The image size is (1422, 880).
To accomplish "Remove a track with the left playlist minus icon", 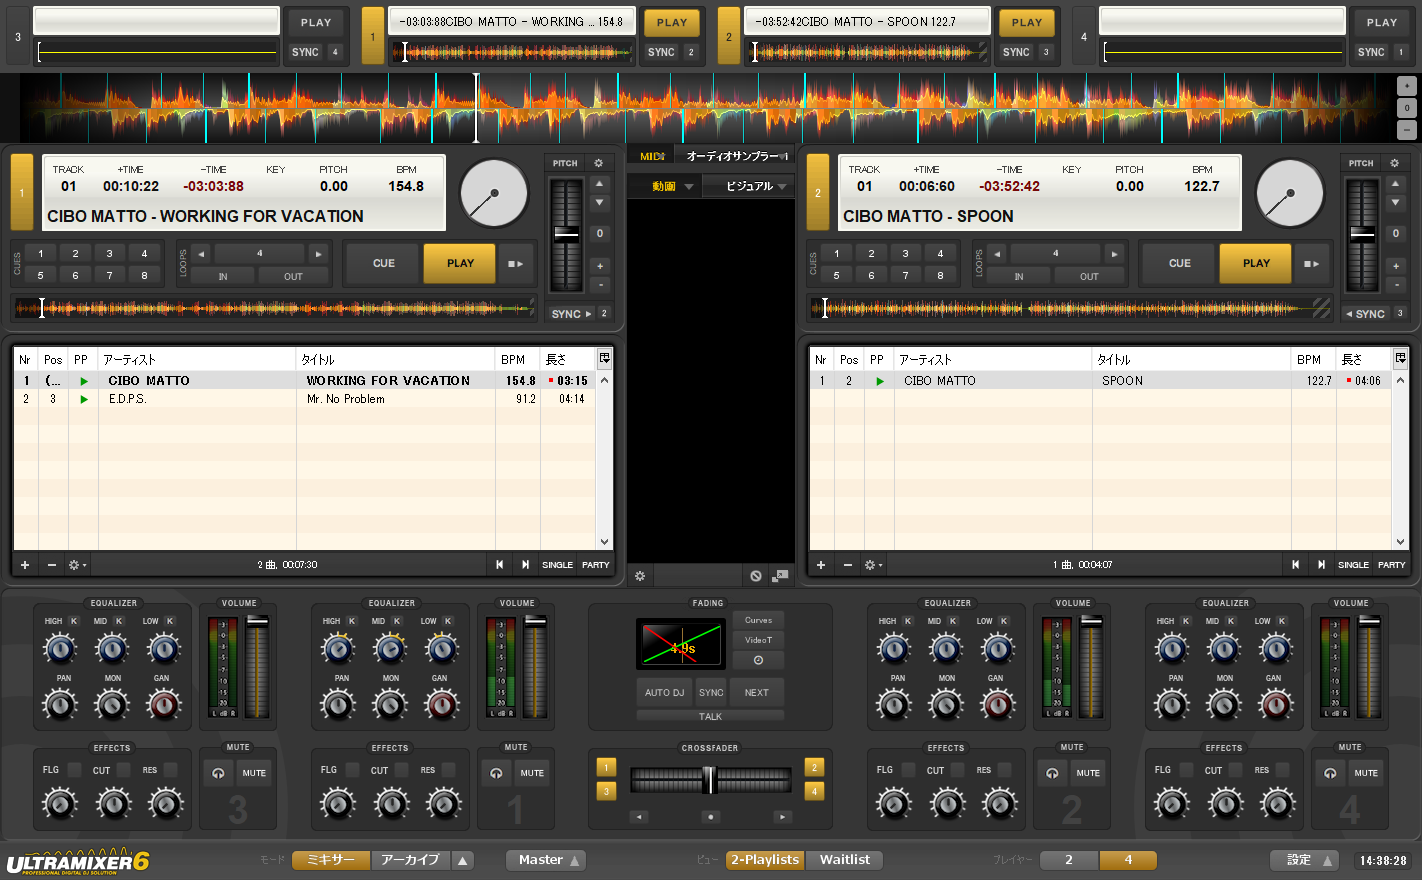I will click(52, 565).
